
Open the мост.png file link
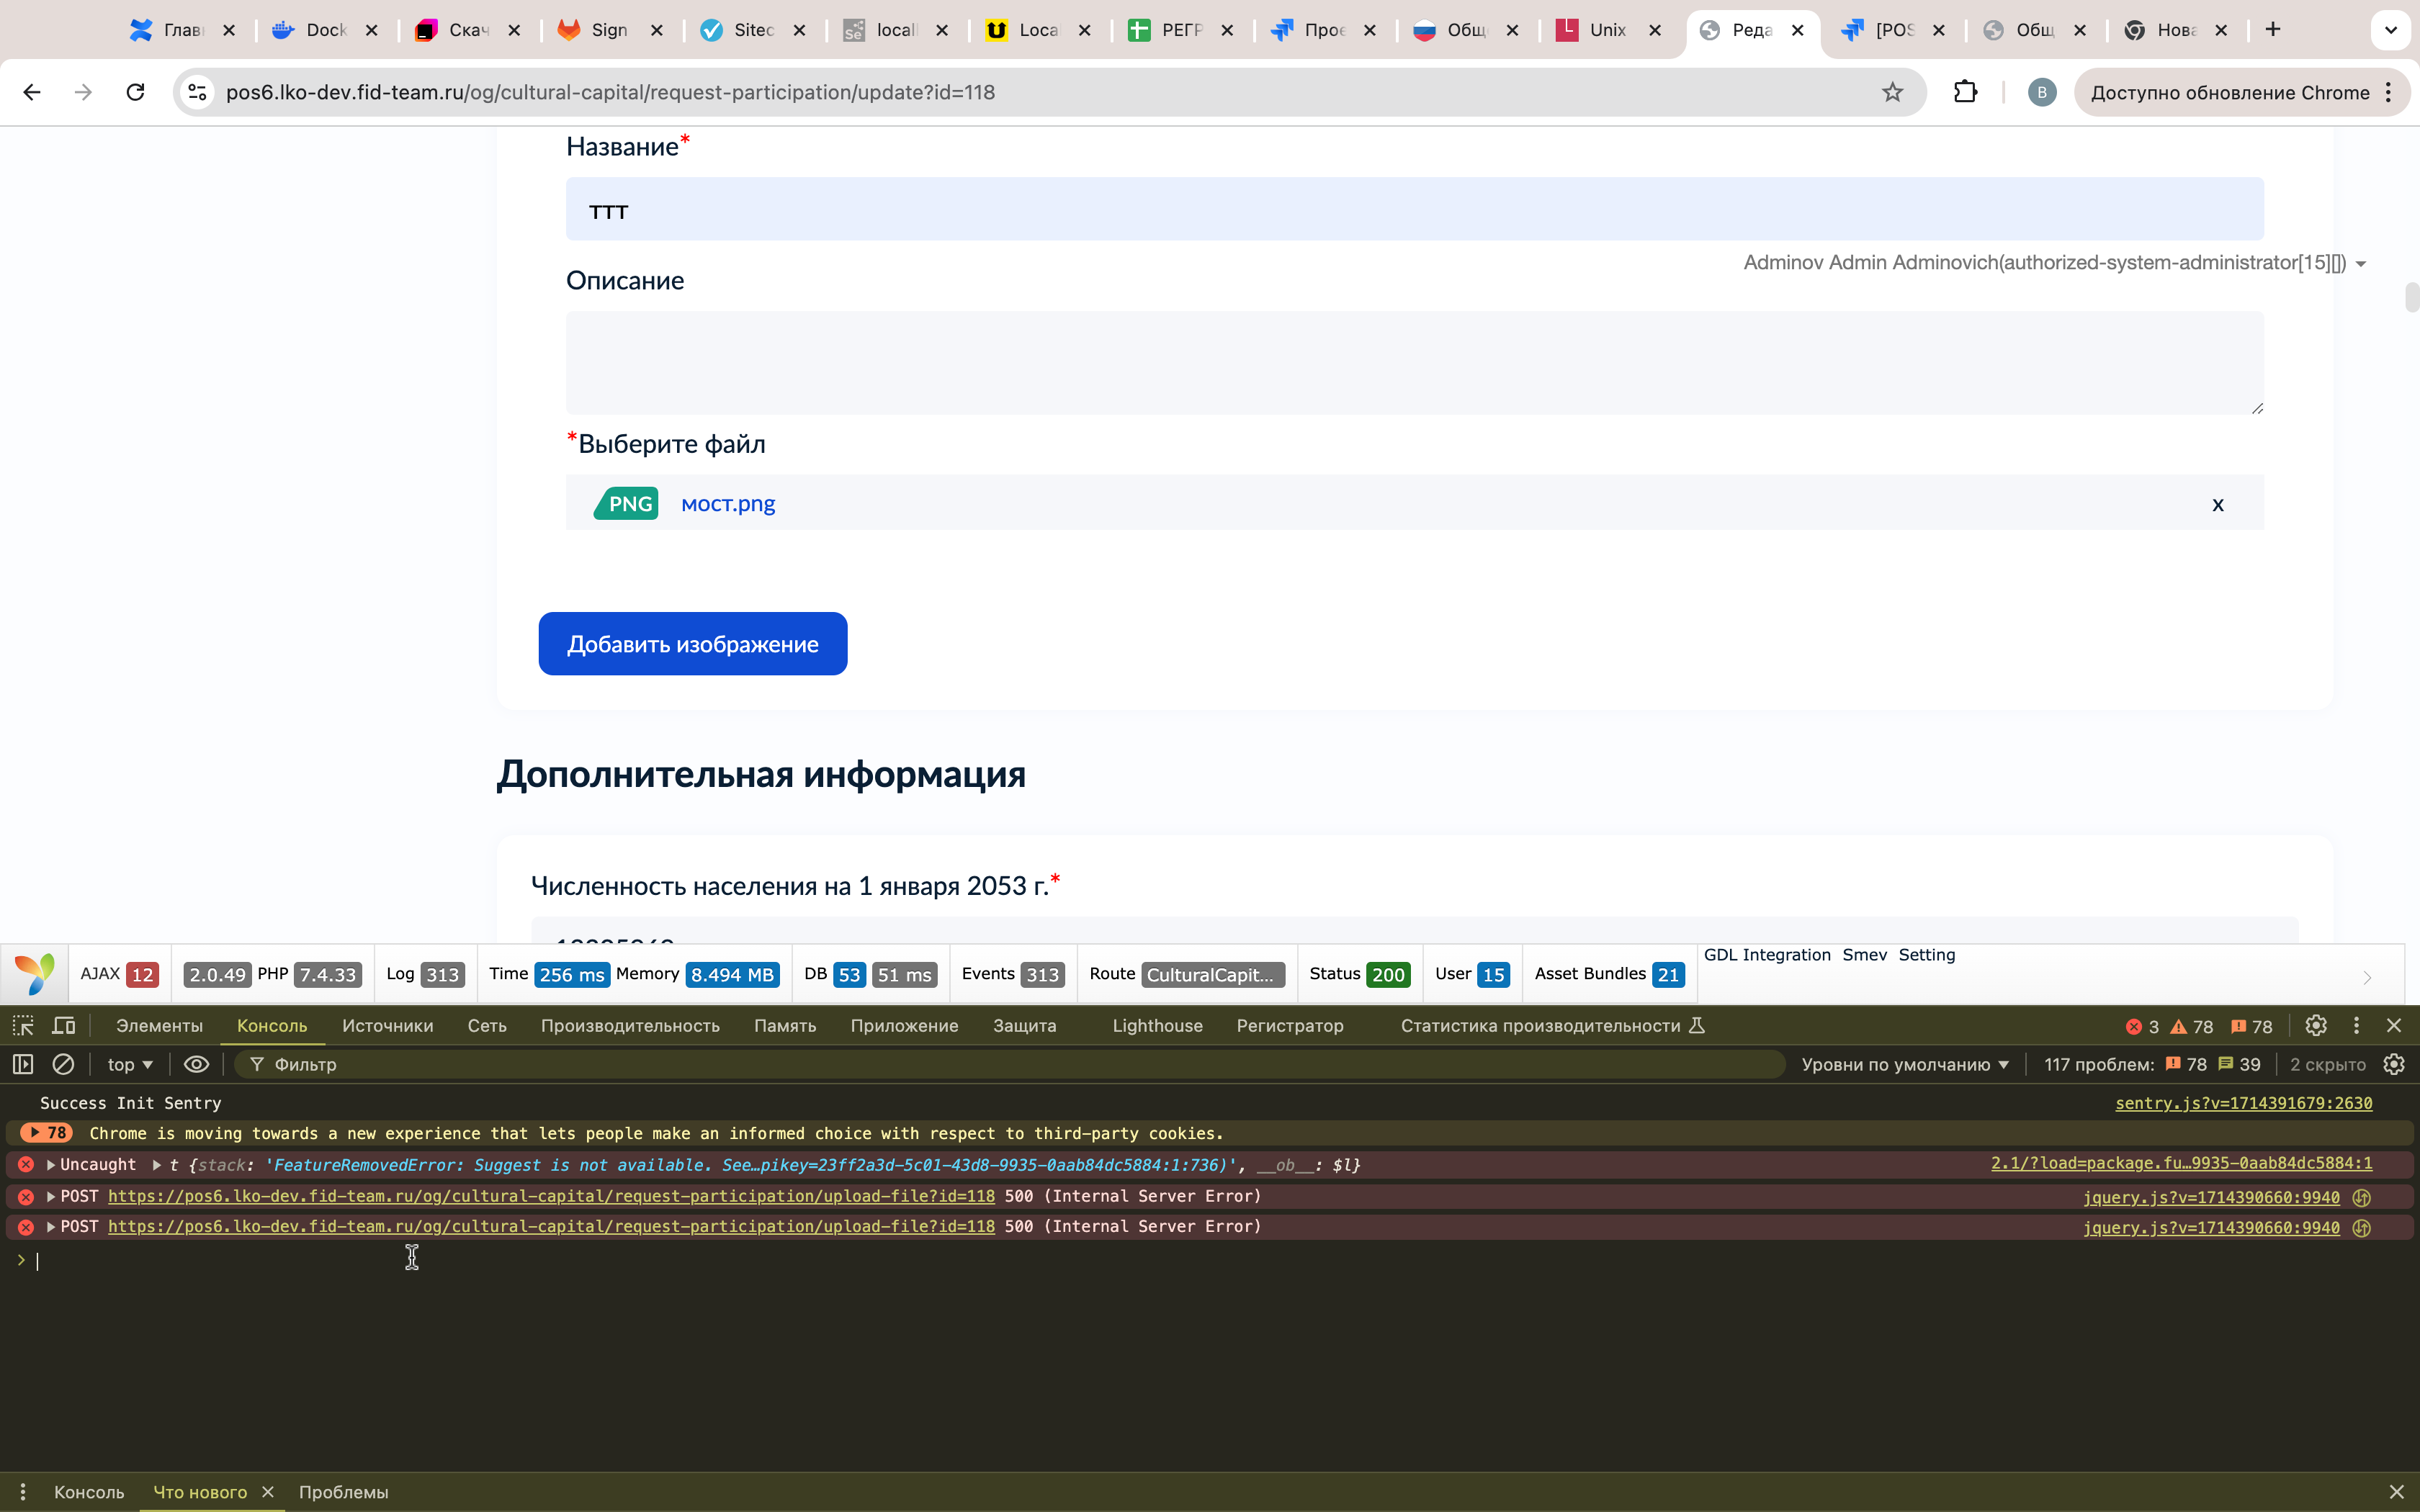coord(727,503)
